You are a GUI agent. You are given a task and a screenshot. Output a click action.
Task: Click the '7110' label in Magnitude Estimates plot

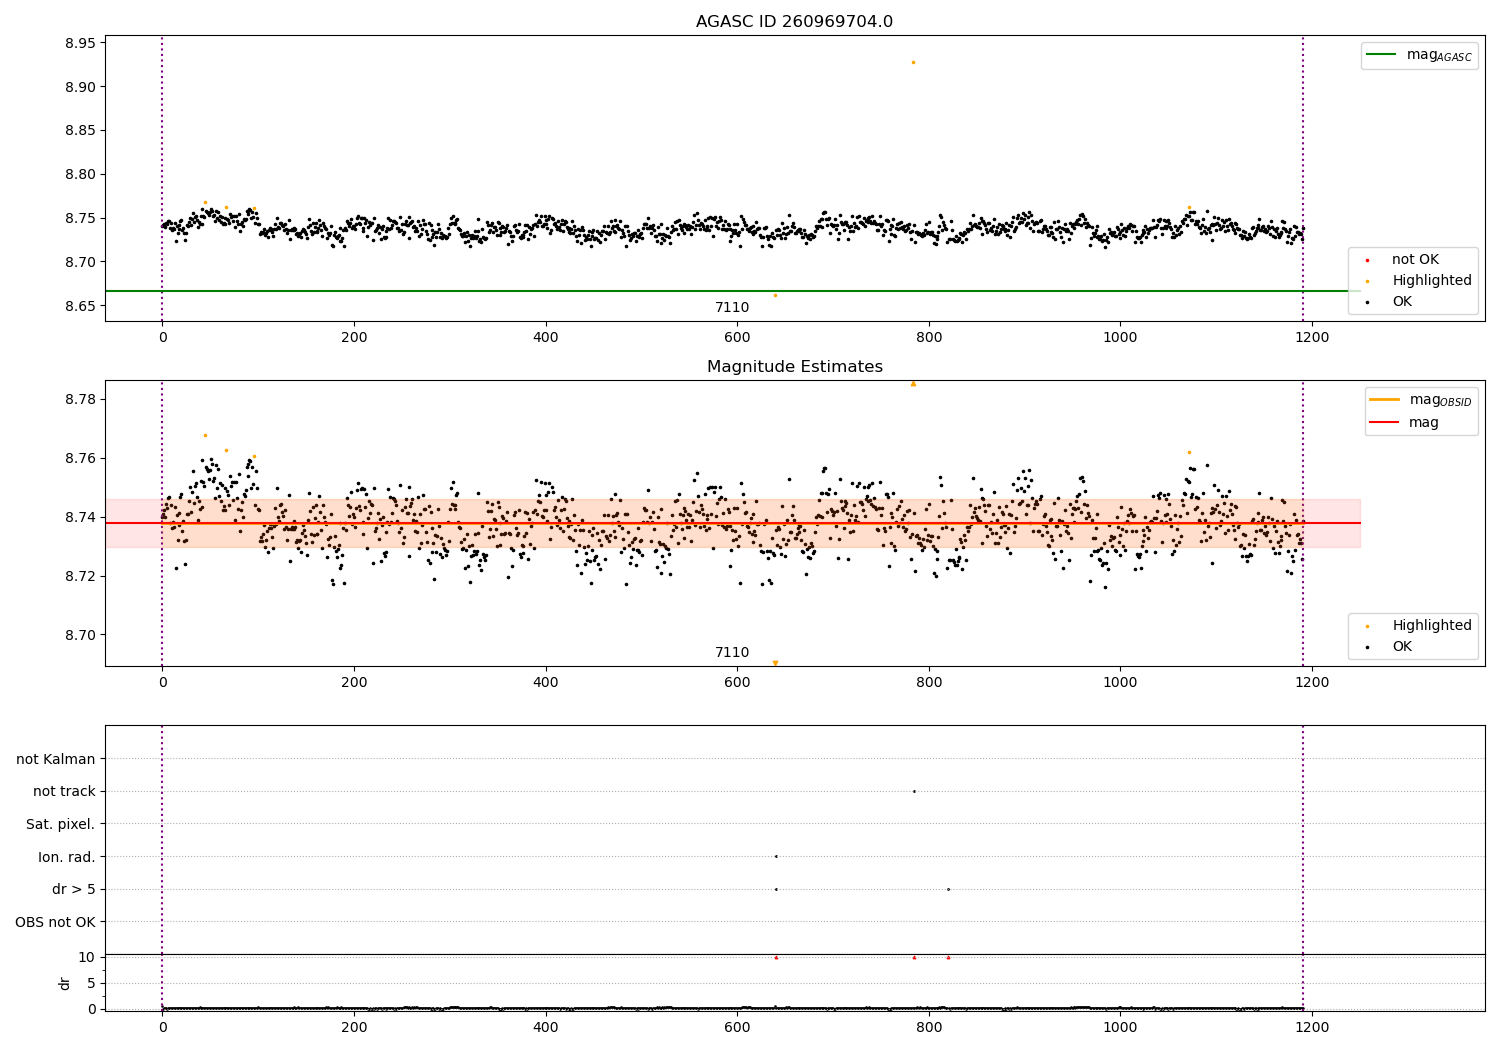pos(731,653)
